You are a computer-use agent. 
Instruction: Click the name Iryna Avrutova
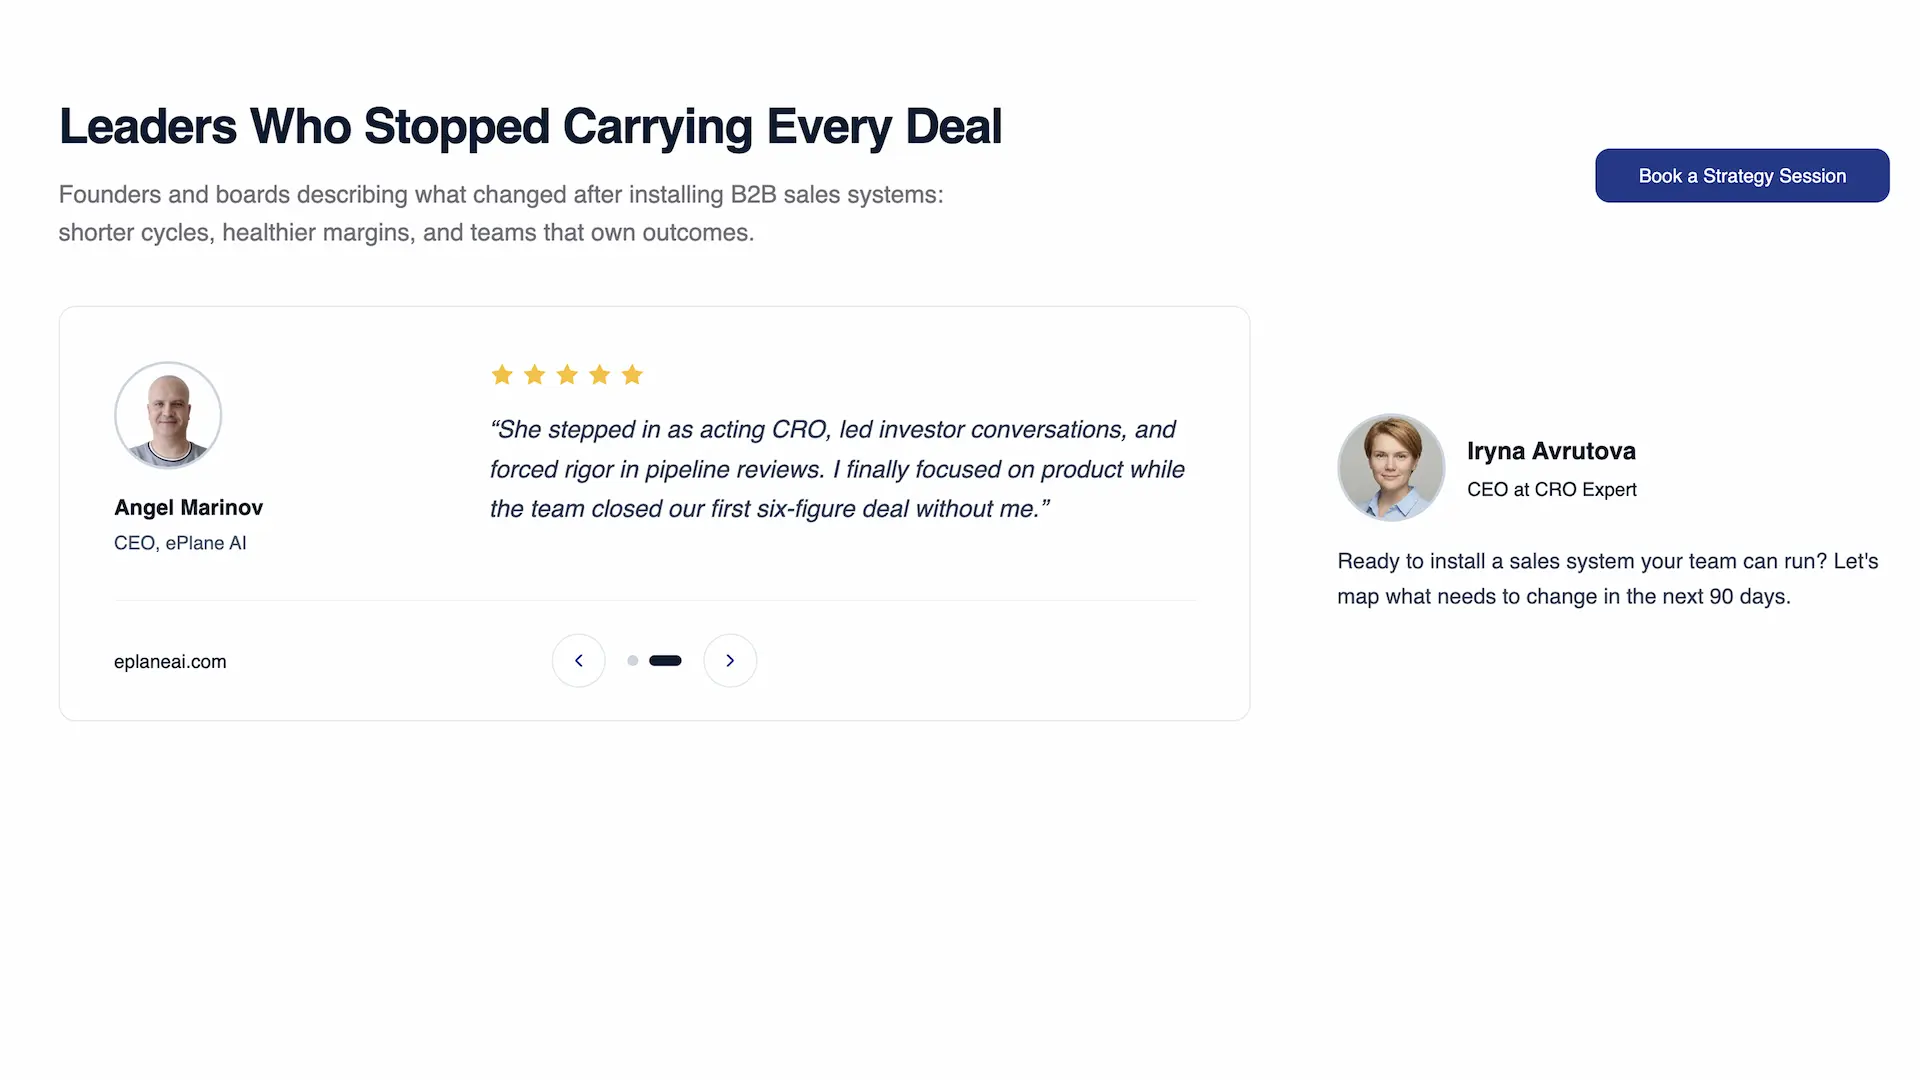pos(1551,451)
